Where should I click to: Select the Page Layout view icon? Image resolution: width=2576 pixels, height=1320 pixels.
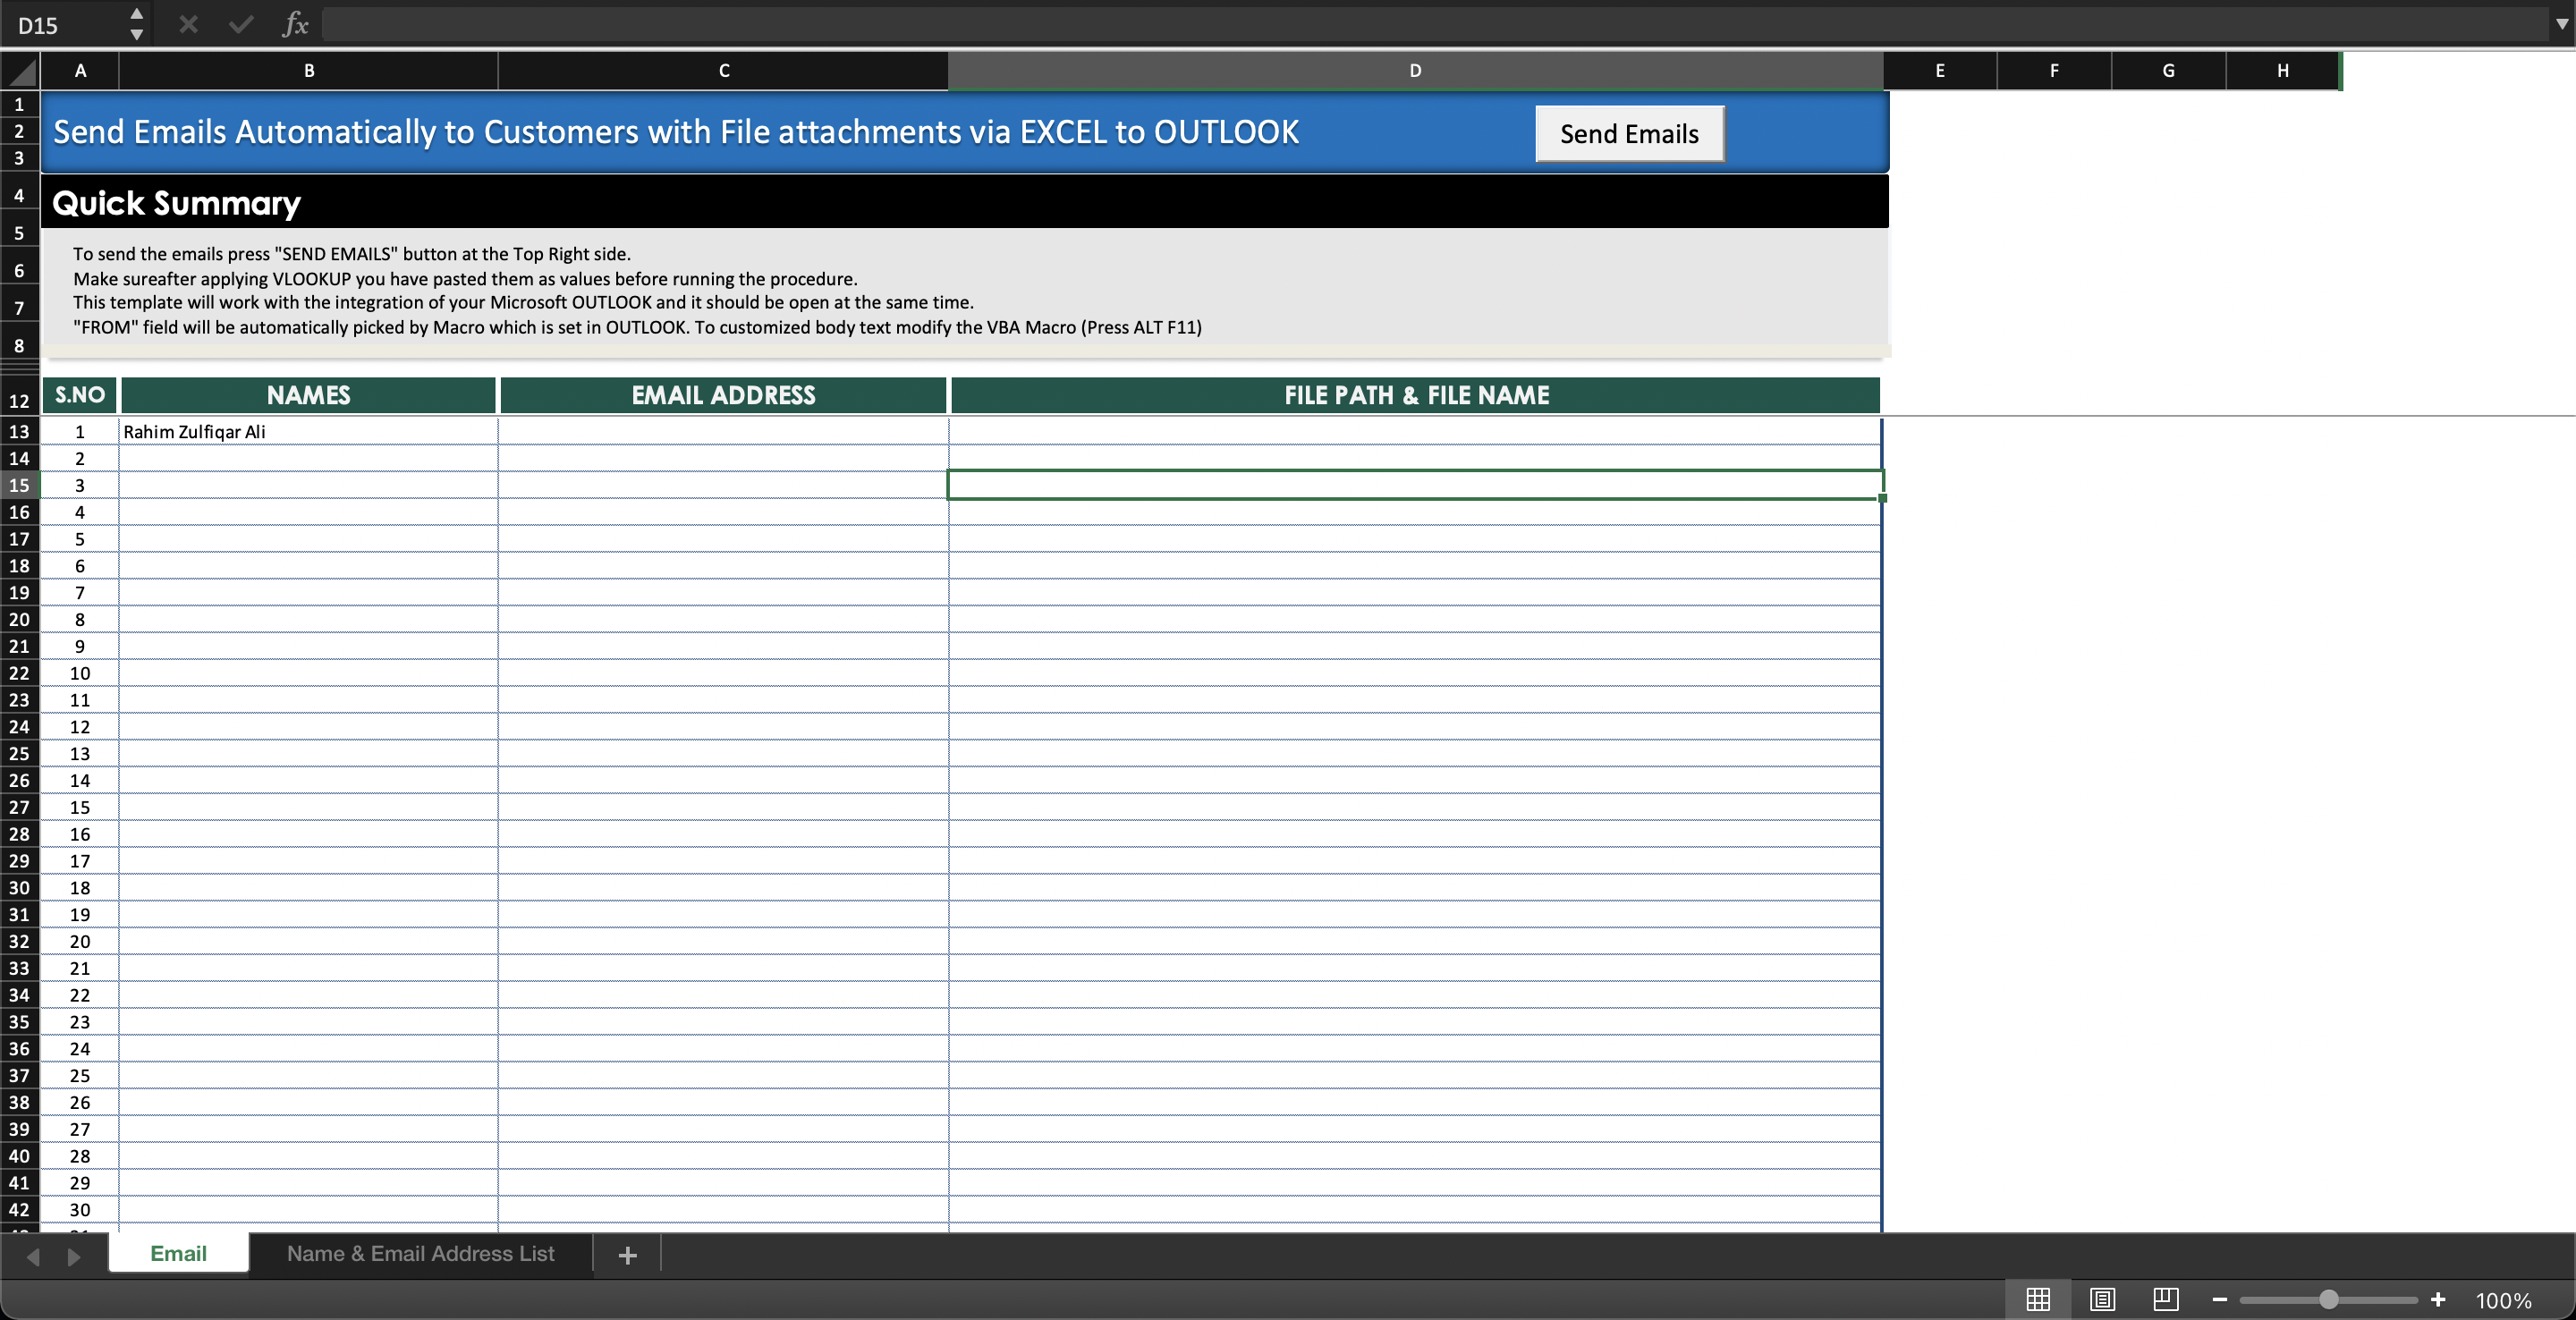pyautogui.click(x=2102, y=1299)
